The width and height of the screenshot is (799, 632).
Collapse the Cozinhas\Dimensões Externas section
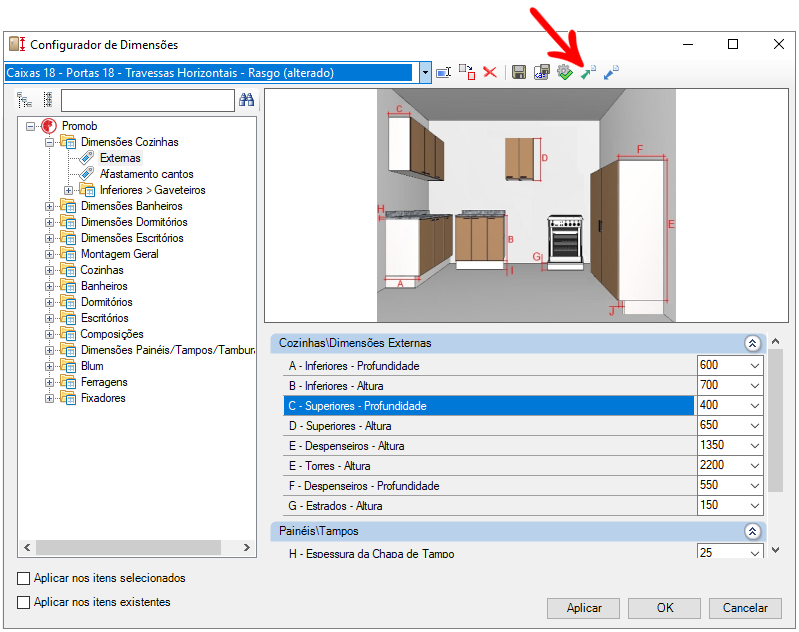752,343
